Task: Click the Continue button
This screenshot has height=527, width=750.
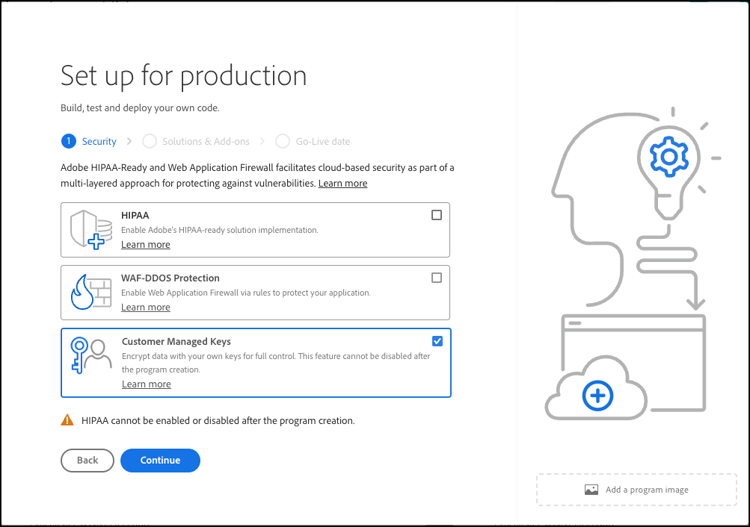Action: point(160,460)
